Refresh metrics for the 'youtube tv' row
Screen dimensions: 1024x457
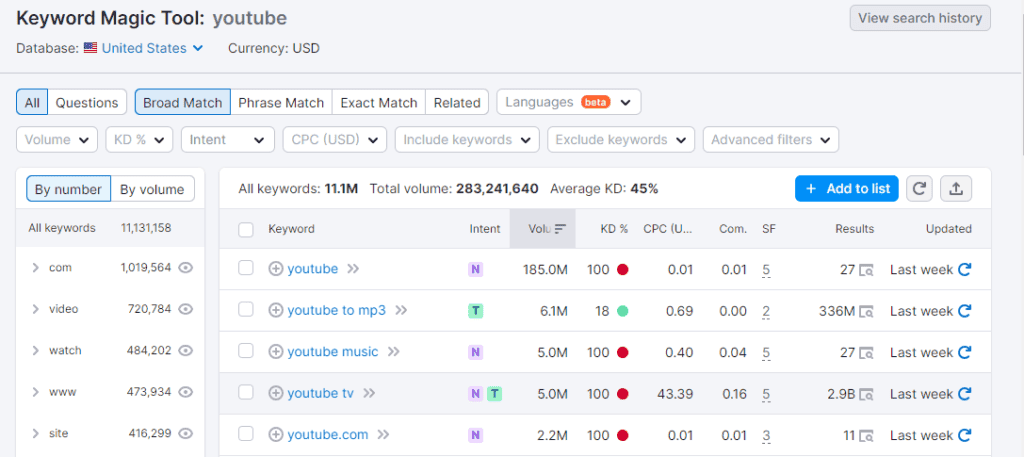[x=965, y=394]
